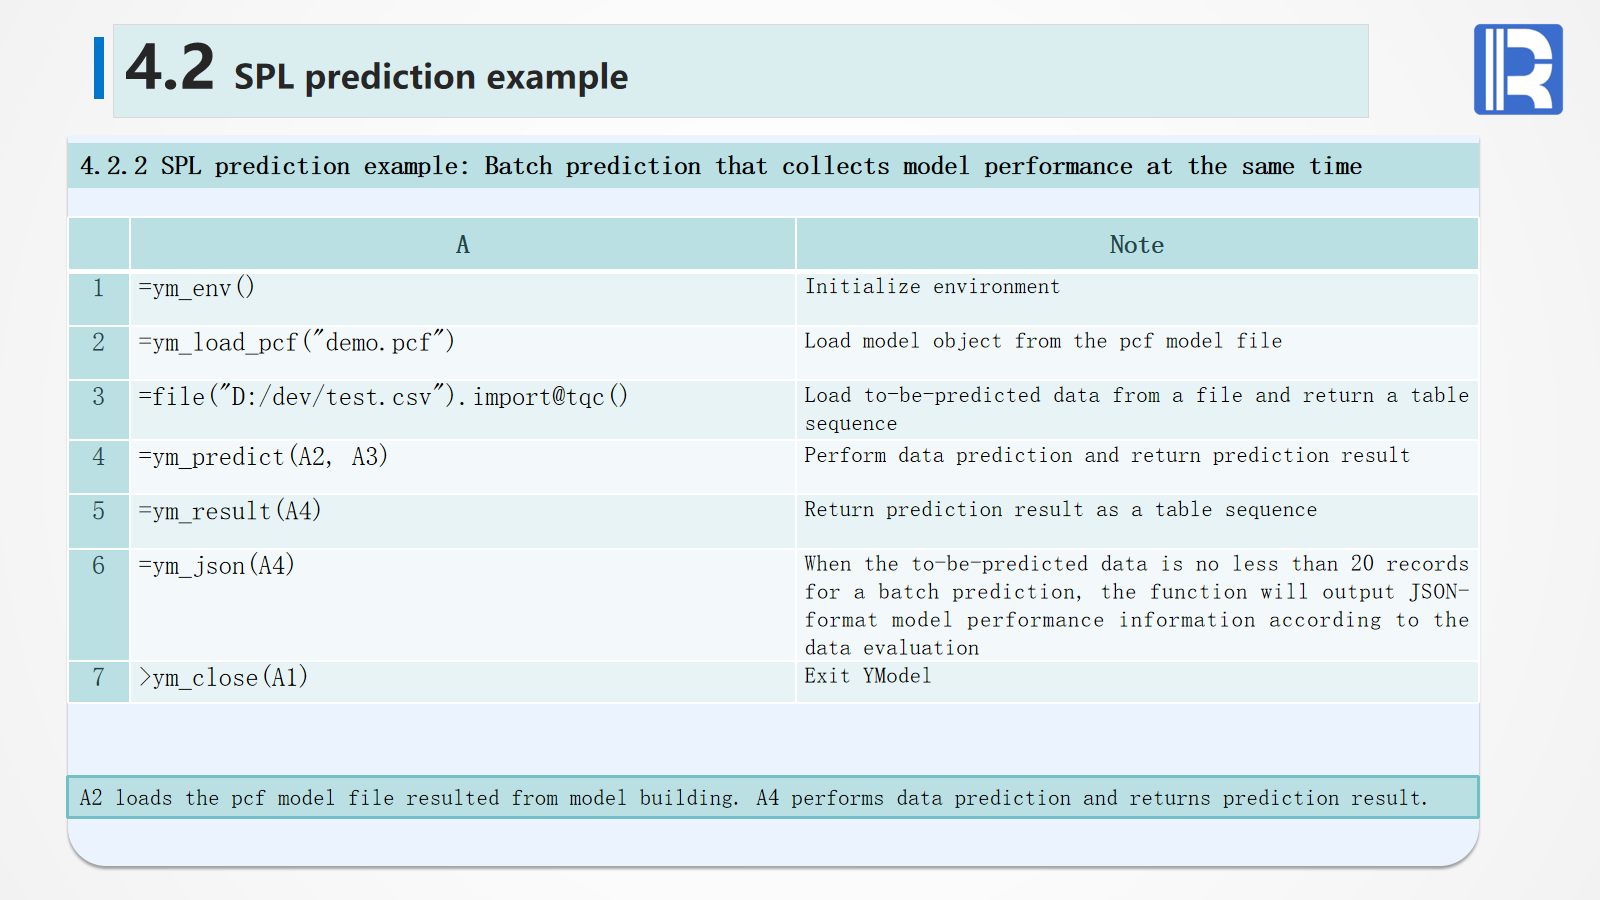
Task: Select the 4.2.2 batch prediction subtitle bar
Action: (720, 166)
